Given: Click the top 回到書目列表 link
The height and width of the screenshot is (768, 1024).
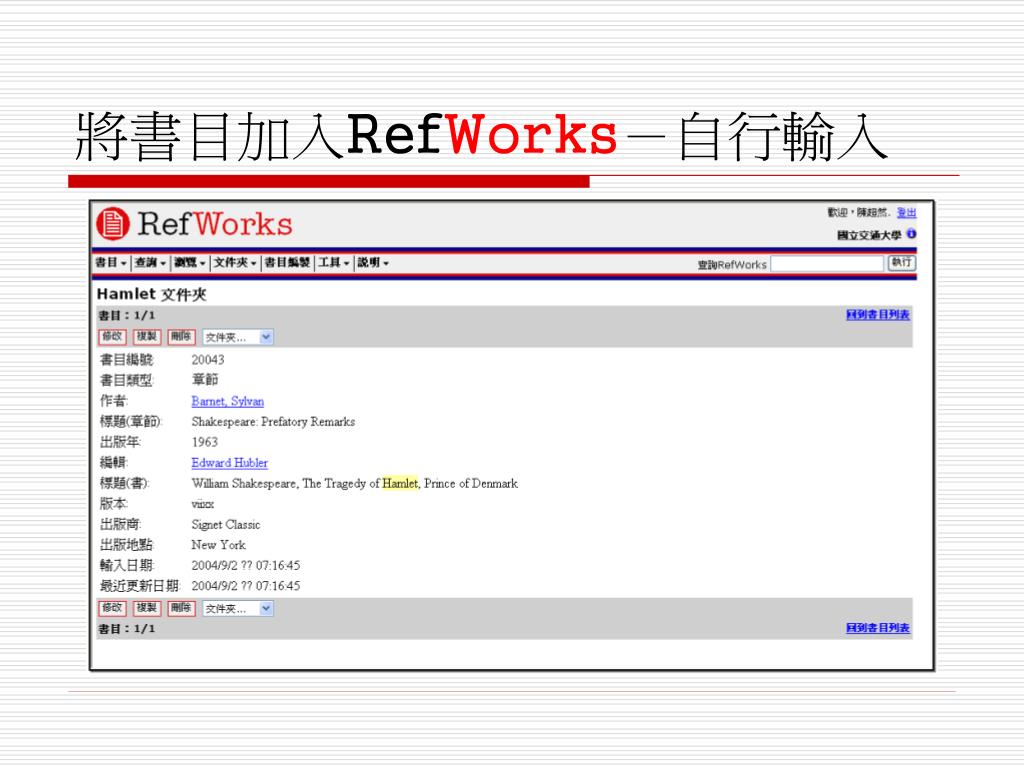Looking at the screenshot, I should [878, 315].
